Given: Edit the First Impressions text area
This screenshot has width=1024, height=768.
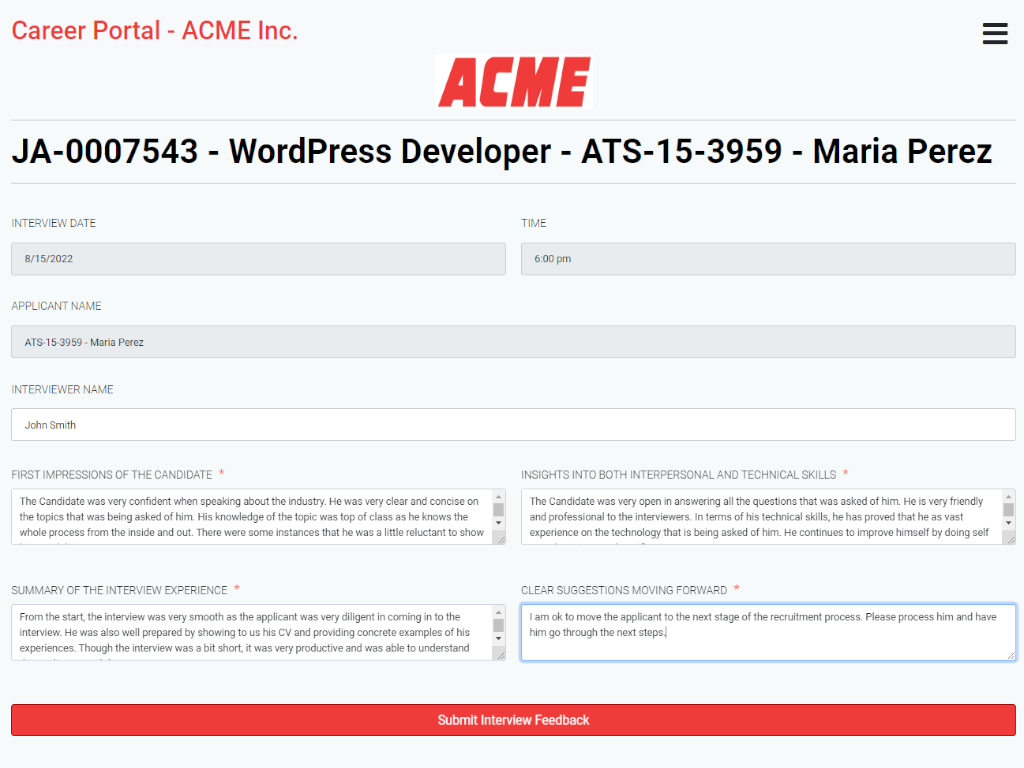Looking at the screenshot, I should [x=251, y=517].
